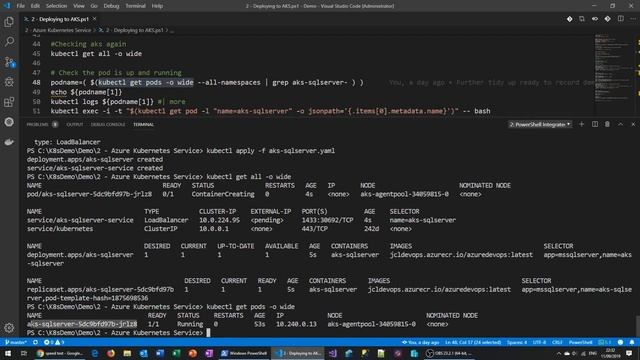640x360 pixels.
Task: Change the Spaces: 4 indentation setting
Action: pyautogui.click(x=517, y=342)
